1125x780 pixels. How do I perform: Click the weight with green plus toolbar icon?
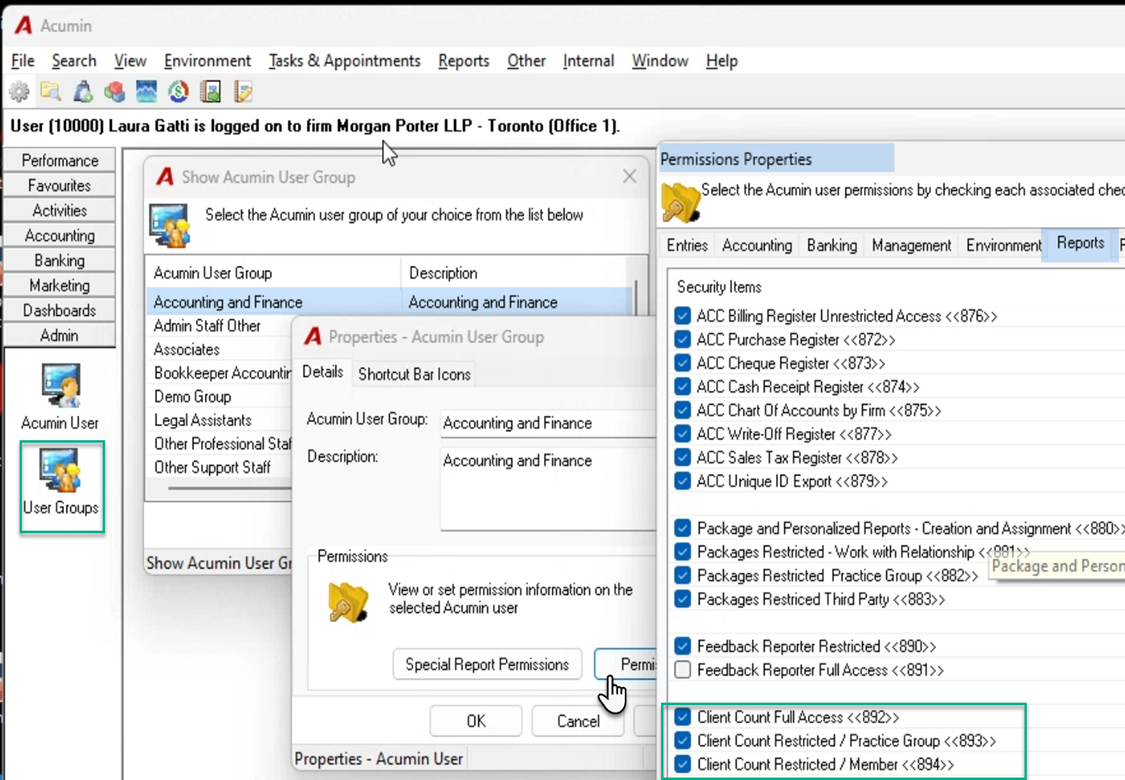pyautogui.click(x=83, y=92)
